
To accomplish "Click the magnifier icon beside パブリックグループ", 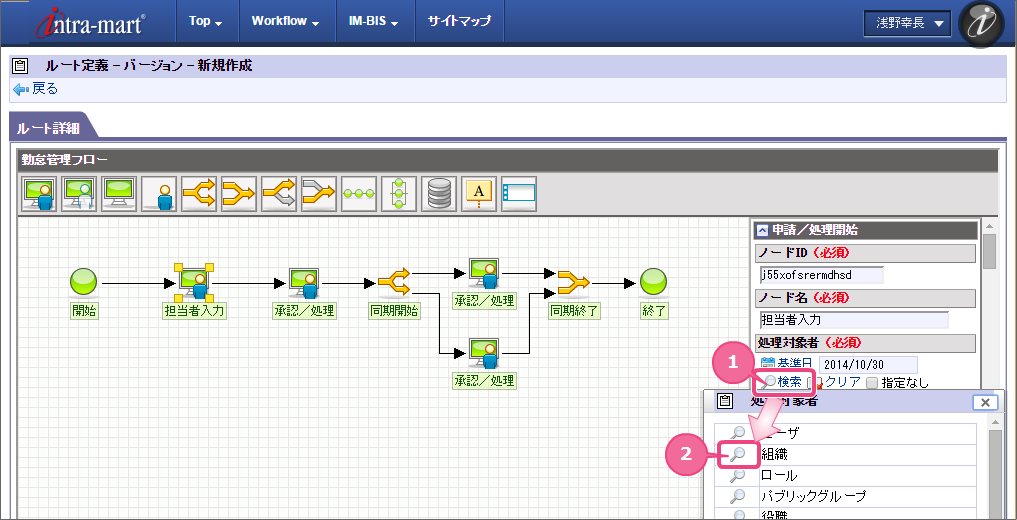I will (738, 497).
